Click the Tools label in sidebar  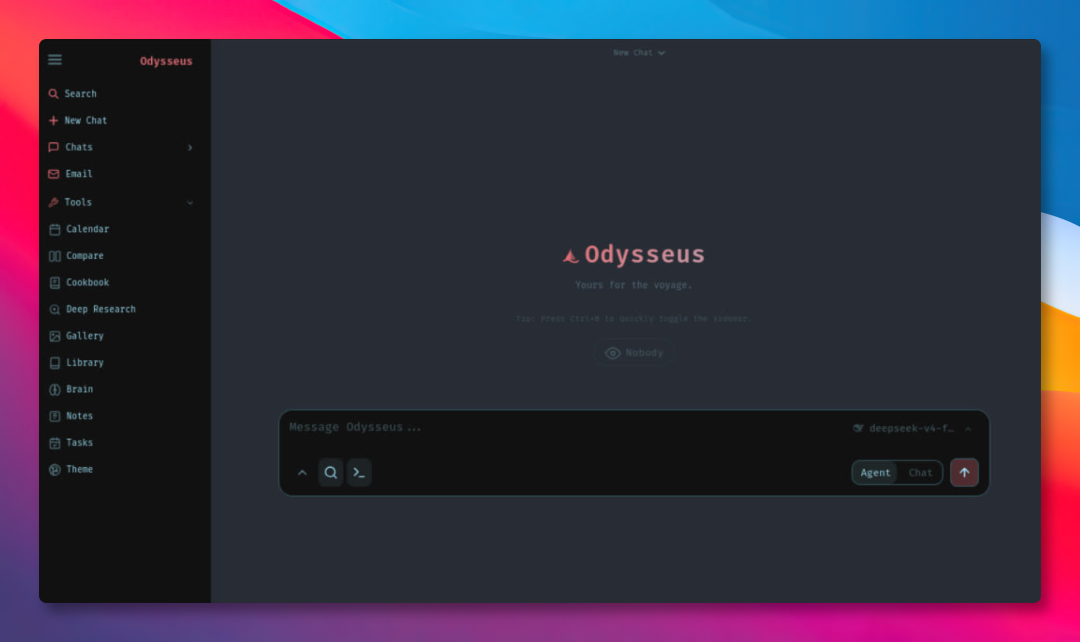coord(78,203)
